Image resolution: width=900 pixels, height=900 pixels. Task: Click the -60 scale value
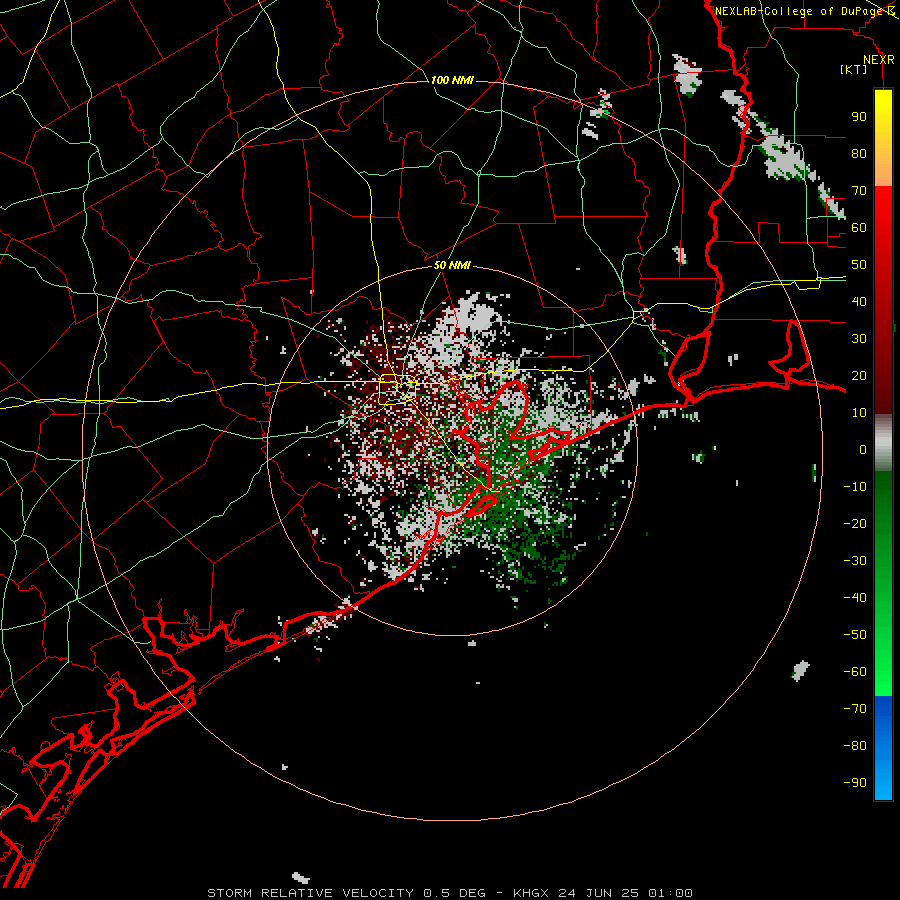pyautogui.click(x=855, y=672)
